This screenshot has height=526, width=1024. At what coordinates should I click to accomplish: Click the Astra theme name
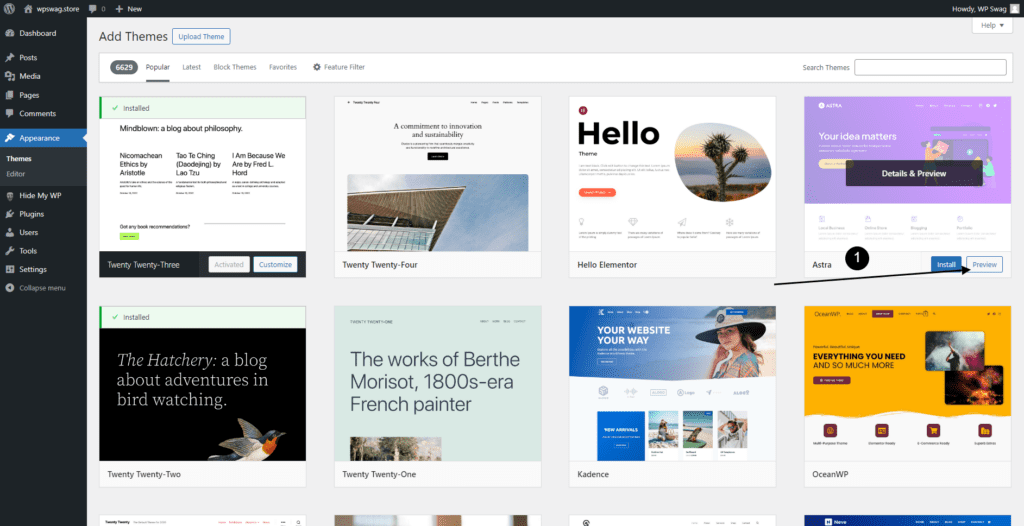[x=822, y=265]
